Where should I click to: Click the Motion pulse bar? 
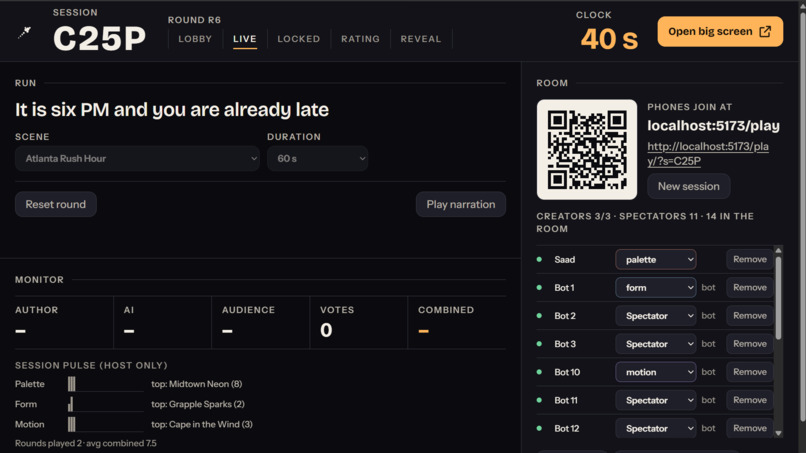(105, 424)
